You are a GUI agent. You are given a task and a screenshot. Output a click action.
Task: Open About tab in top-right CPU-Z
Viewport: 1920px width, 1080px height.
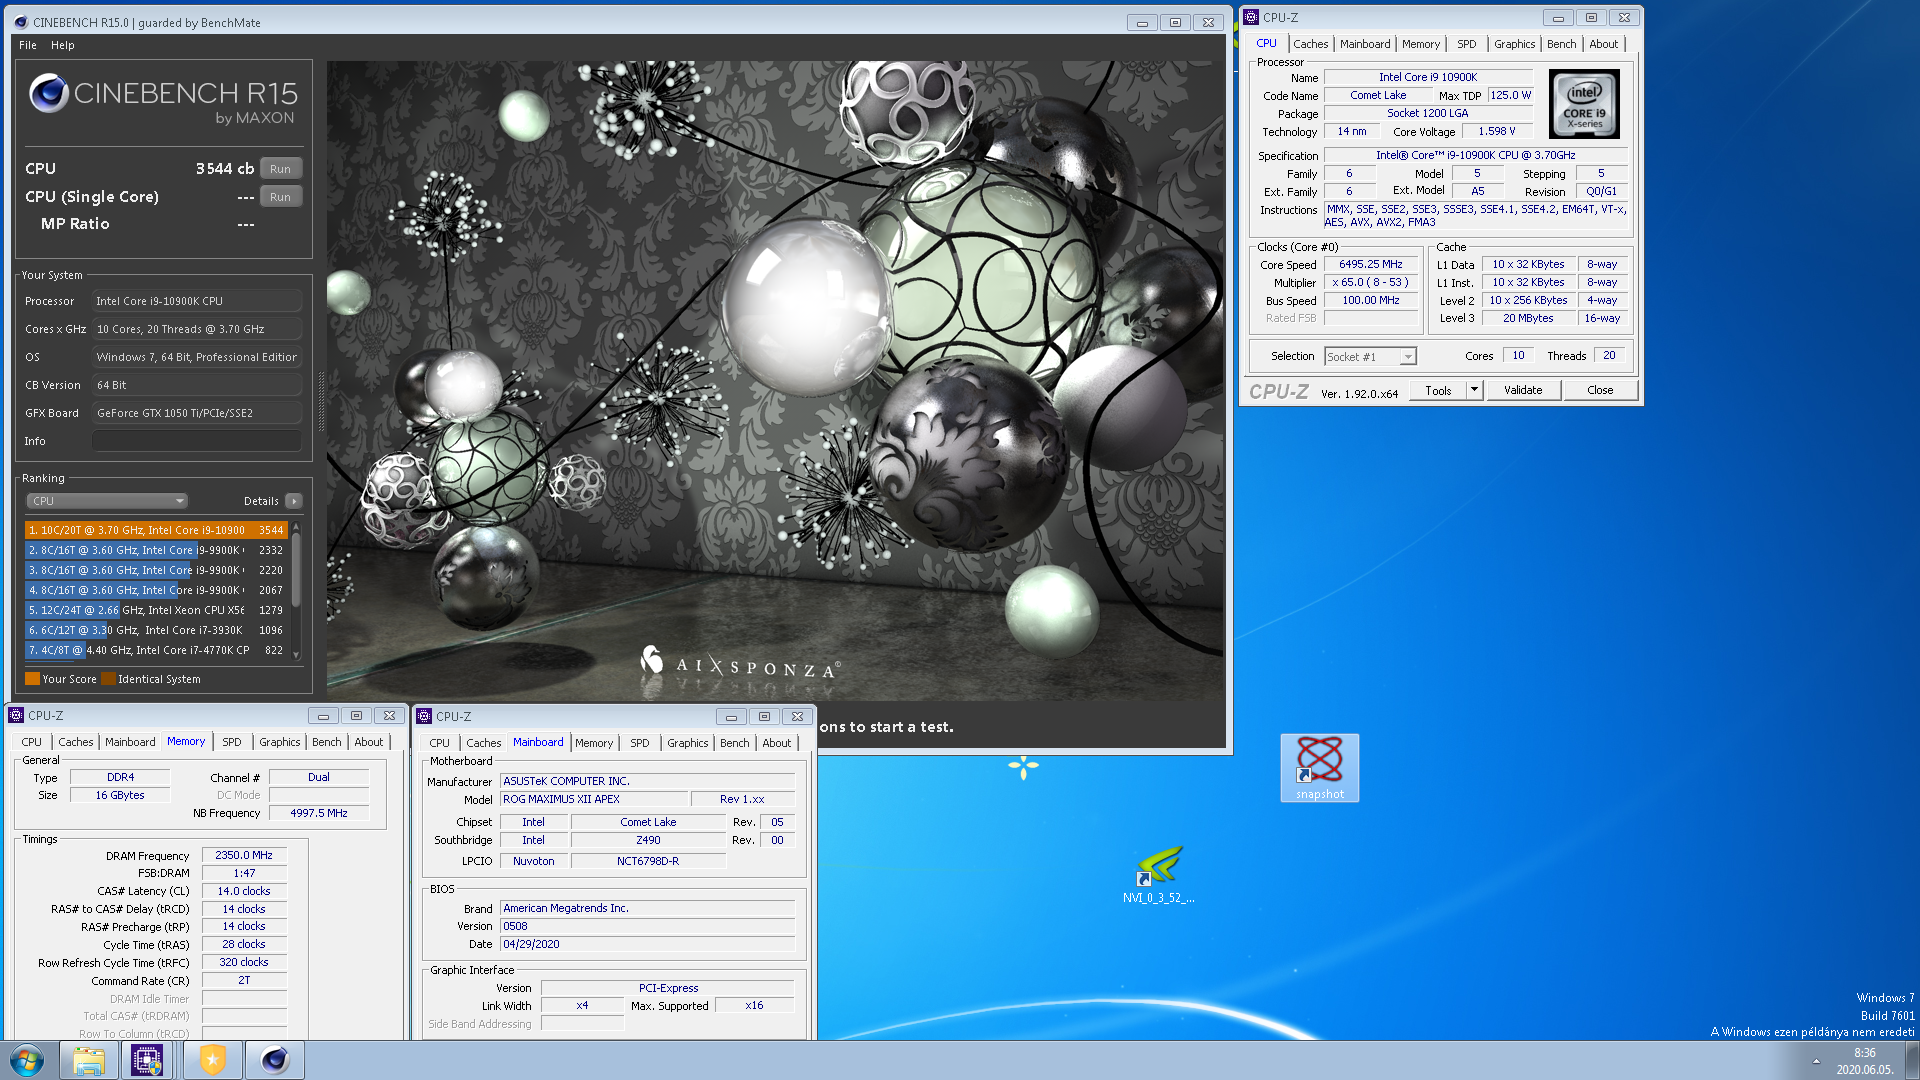tap(1603, 44)
